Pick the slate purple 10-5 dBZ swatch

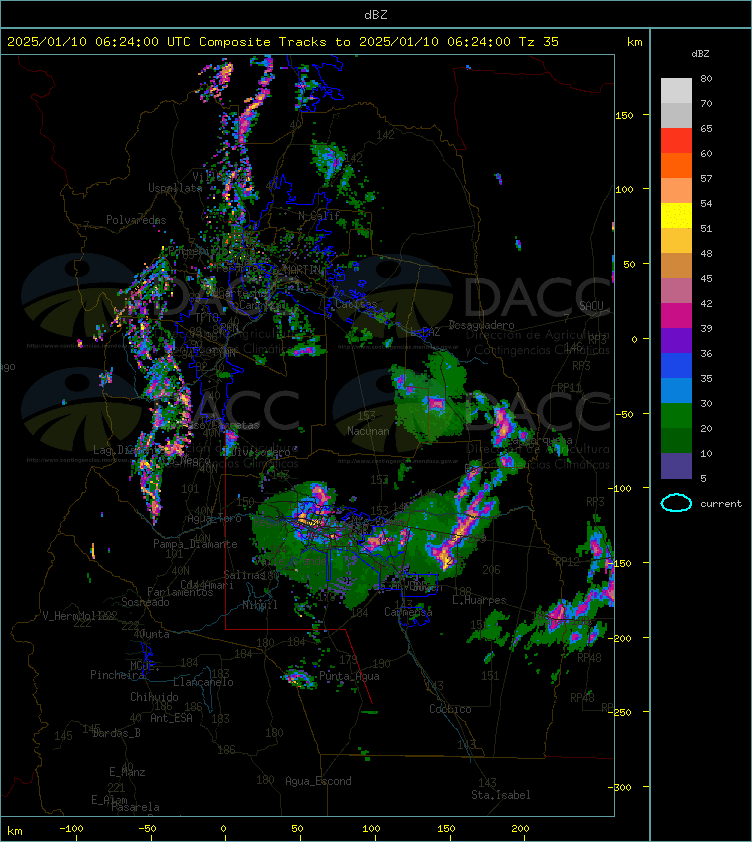click(676, 466)
